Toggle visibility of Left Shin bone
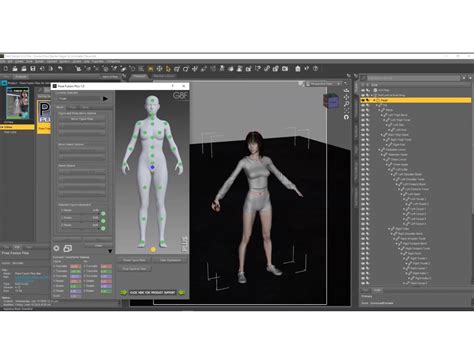 tap(363, 125)
